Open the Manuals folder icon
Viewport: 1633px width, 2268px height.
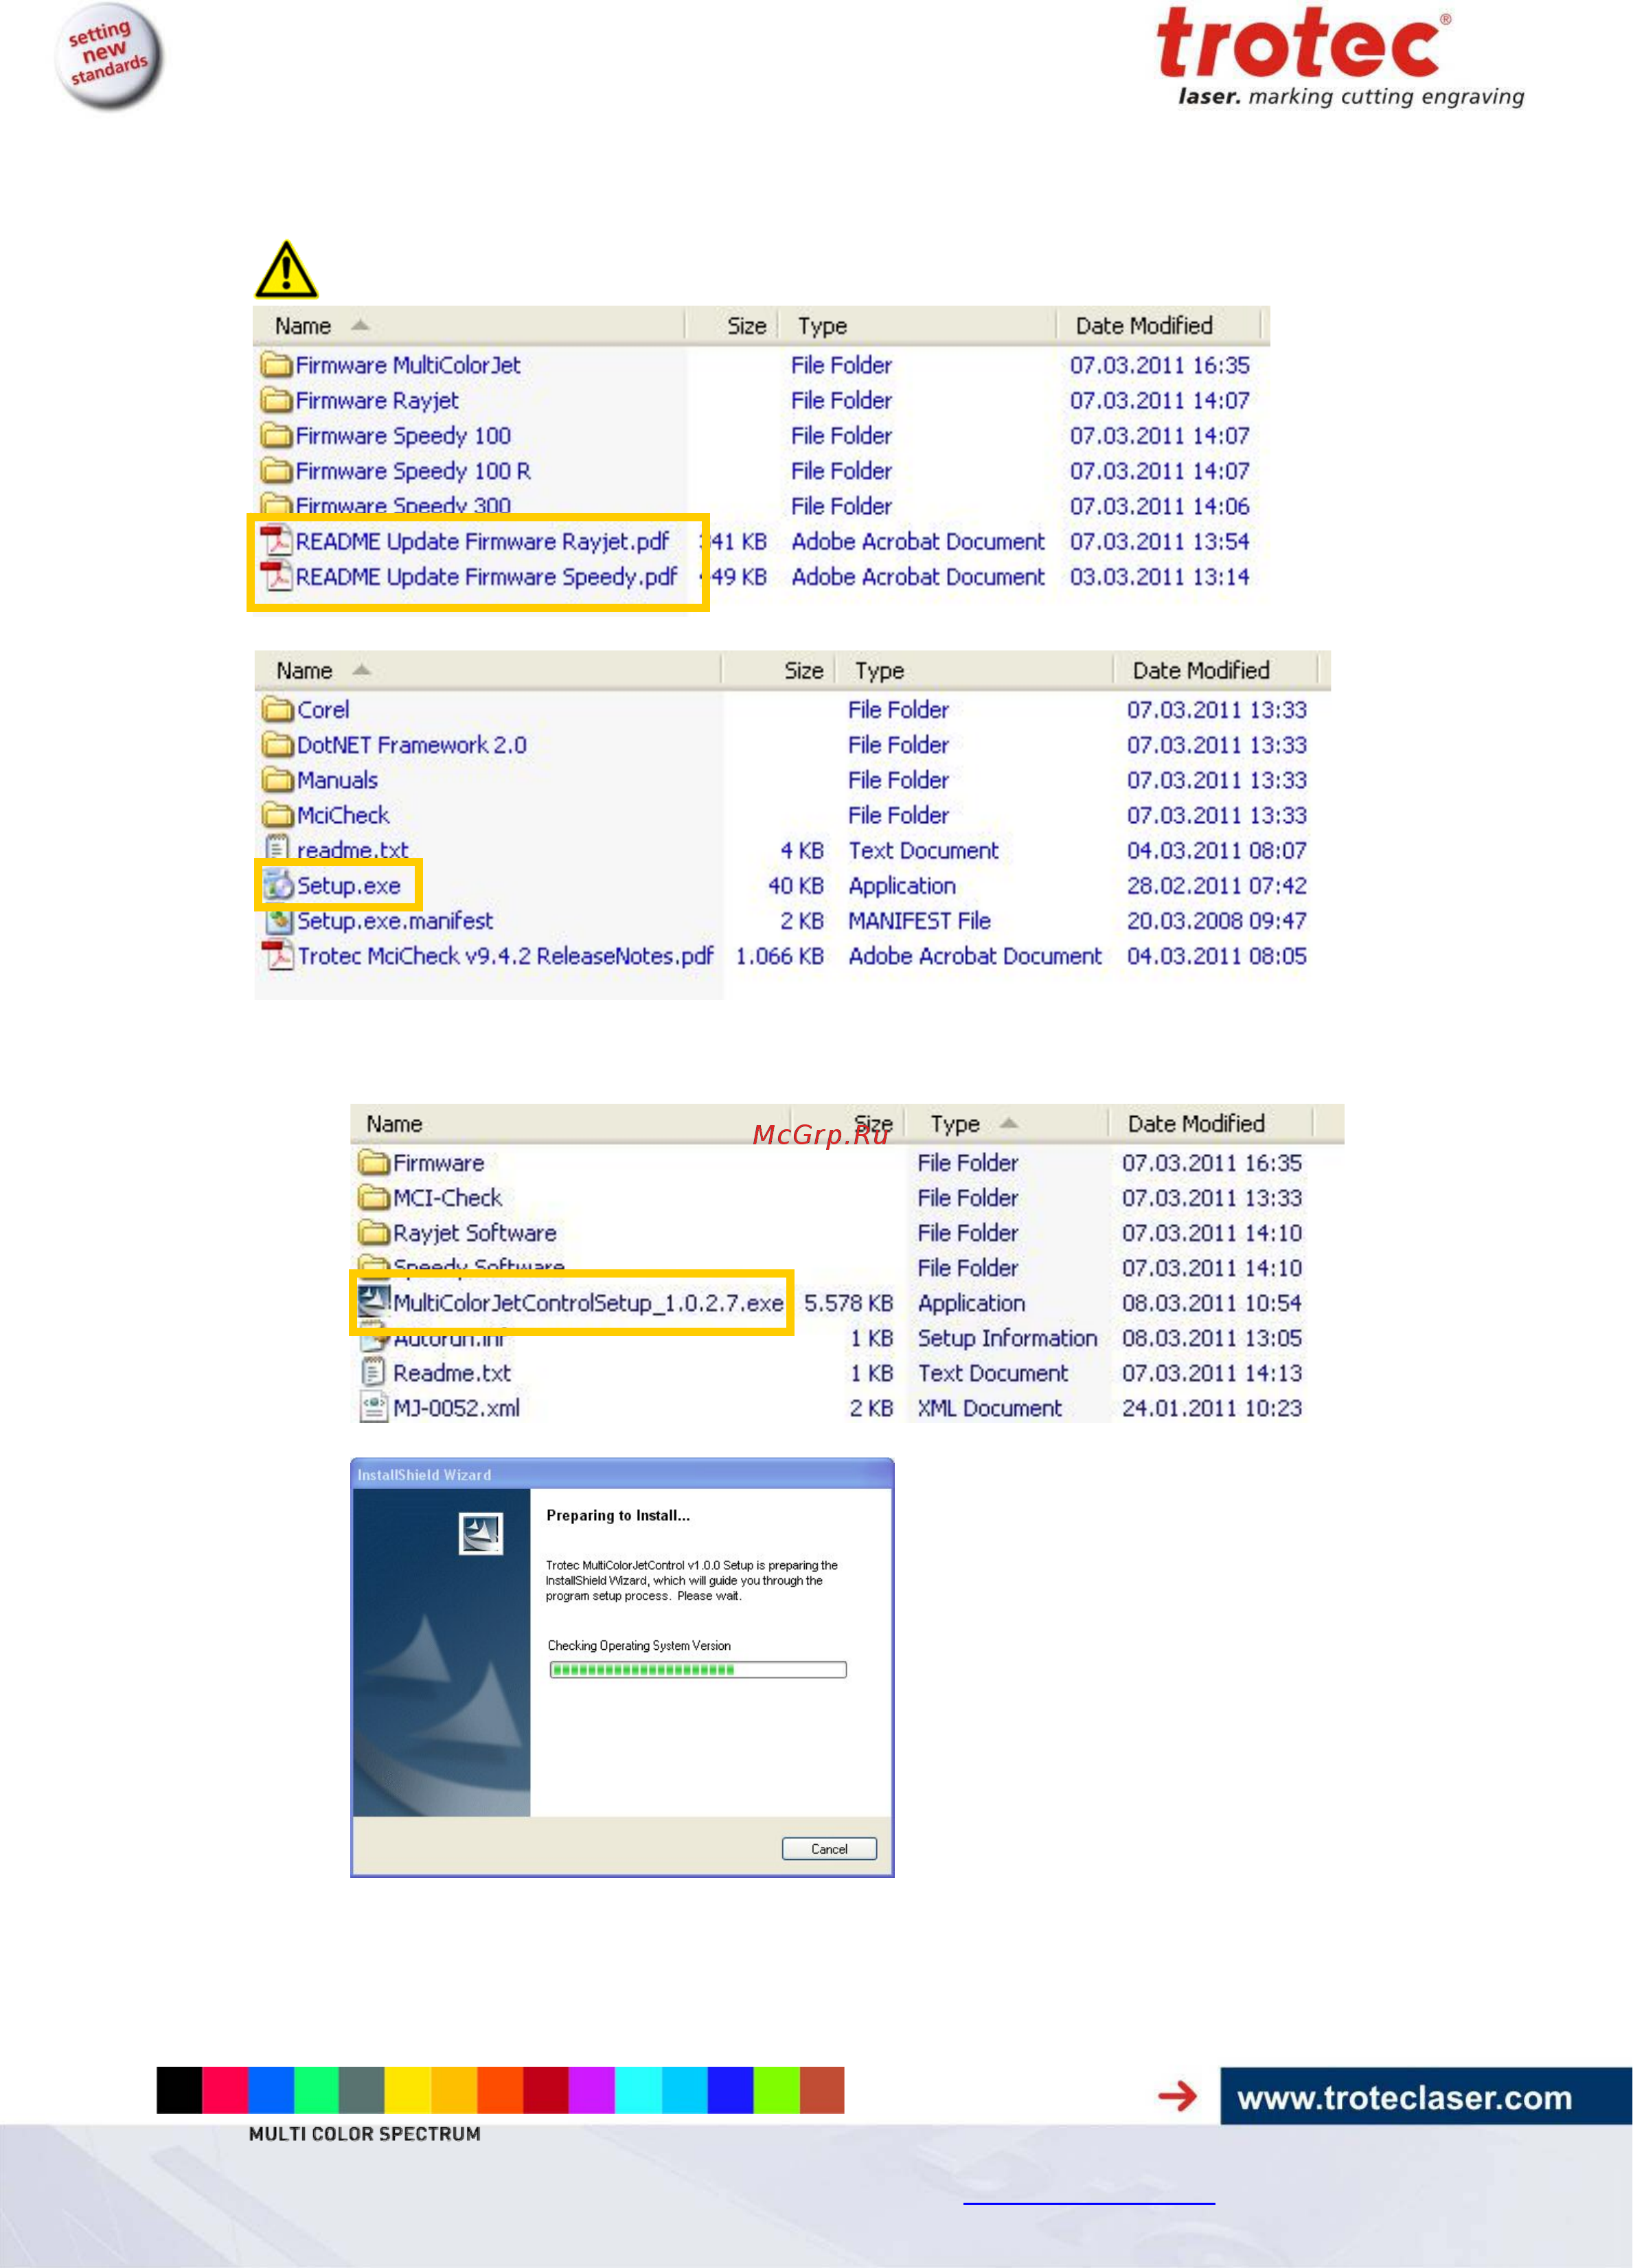(x=278, y=780)
